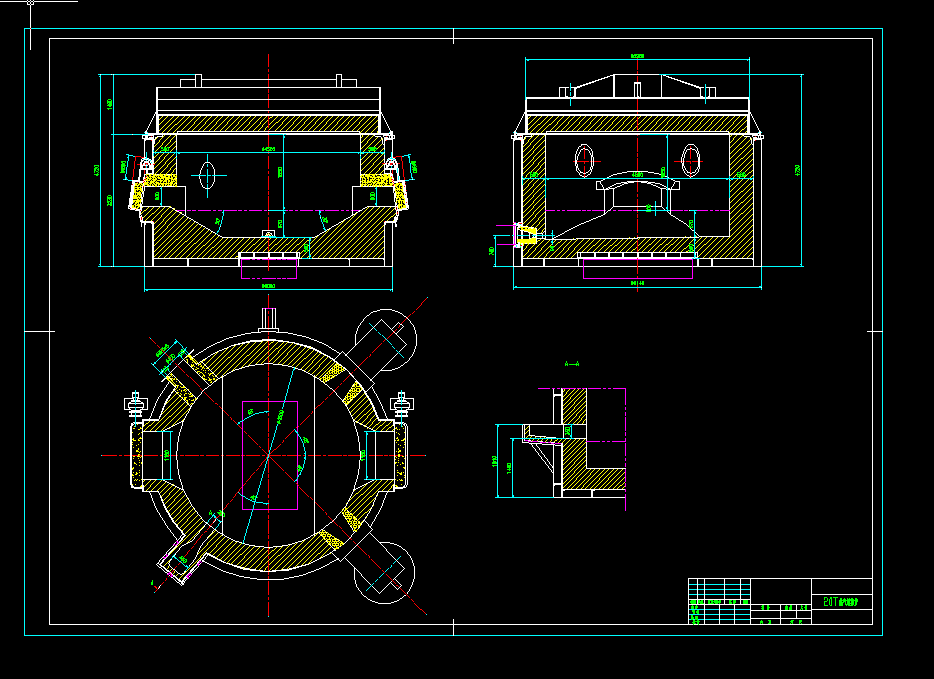Select lower-right circular pad in plan view
This screenshot has height=679, width=934.
click(x=384, y=572)
